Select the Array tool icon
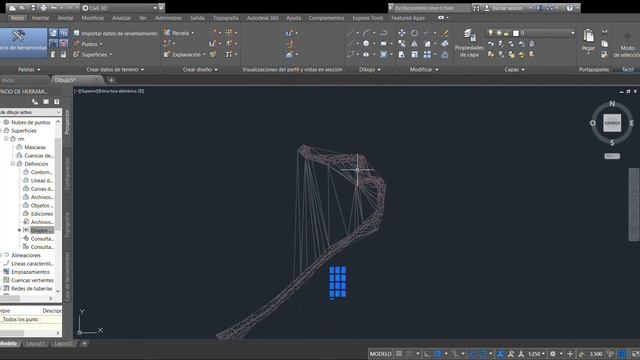The height and width of the screenshot is (360, 640). coord(427,54)
